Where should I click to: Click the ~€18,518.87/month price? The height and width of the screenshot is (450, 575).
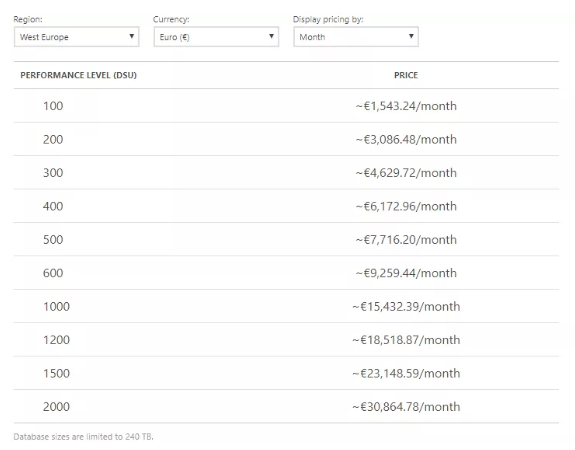pyautogui.click(x=406, y=340)
